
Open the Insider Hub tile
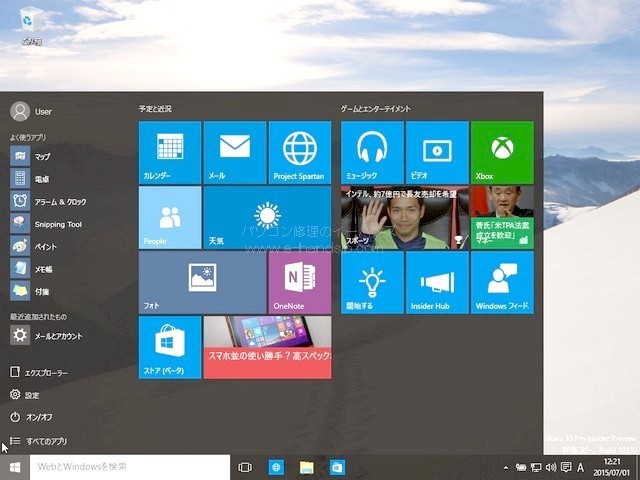(x=437, y=282)
